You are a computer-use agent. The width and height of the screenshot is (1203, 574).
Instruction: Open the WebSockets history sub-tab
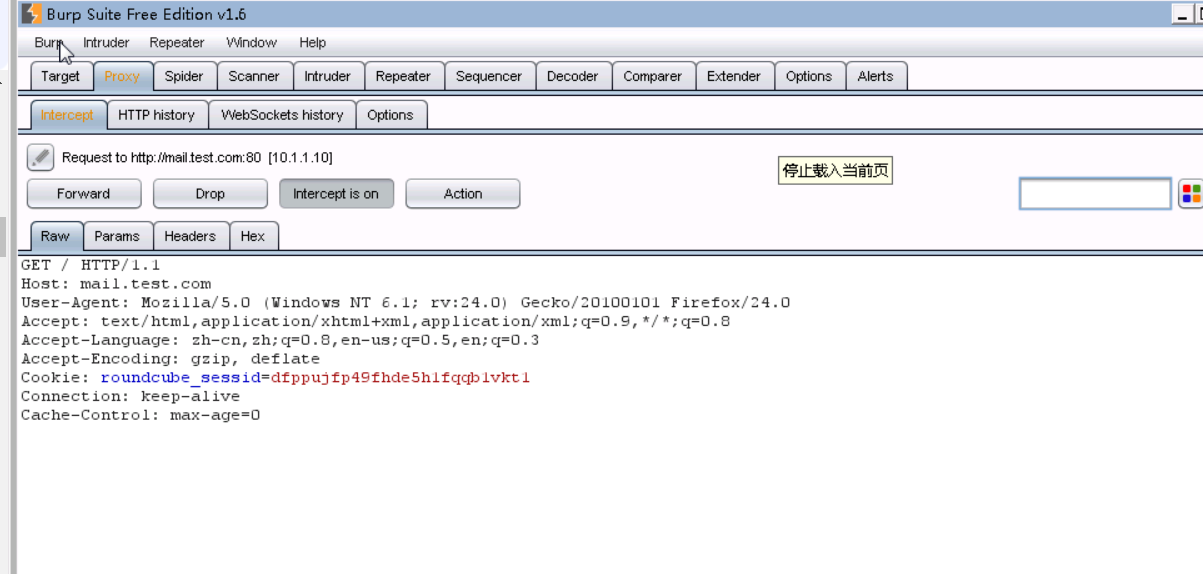[x=282, y=115]
